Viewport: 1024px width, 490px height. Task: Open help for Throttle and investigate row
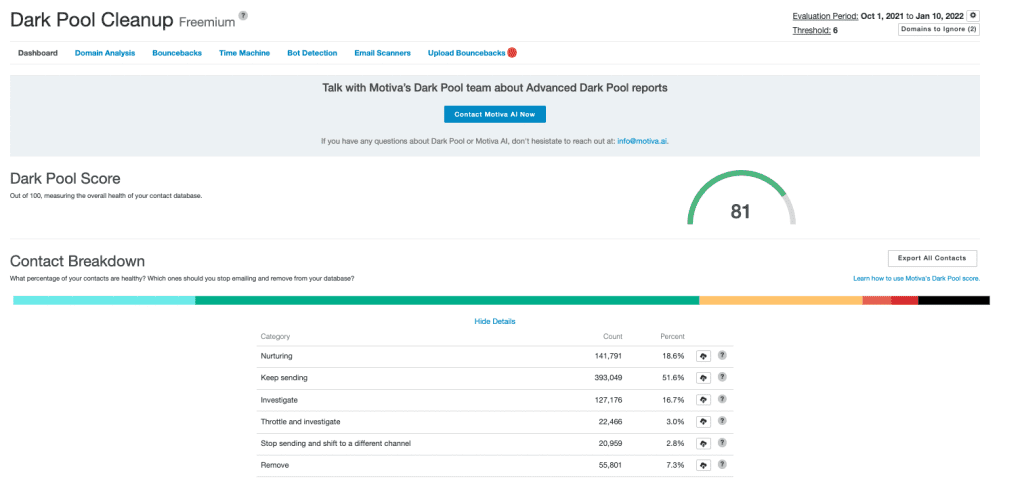[722, 422]
